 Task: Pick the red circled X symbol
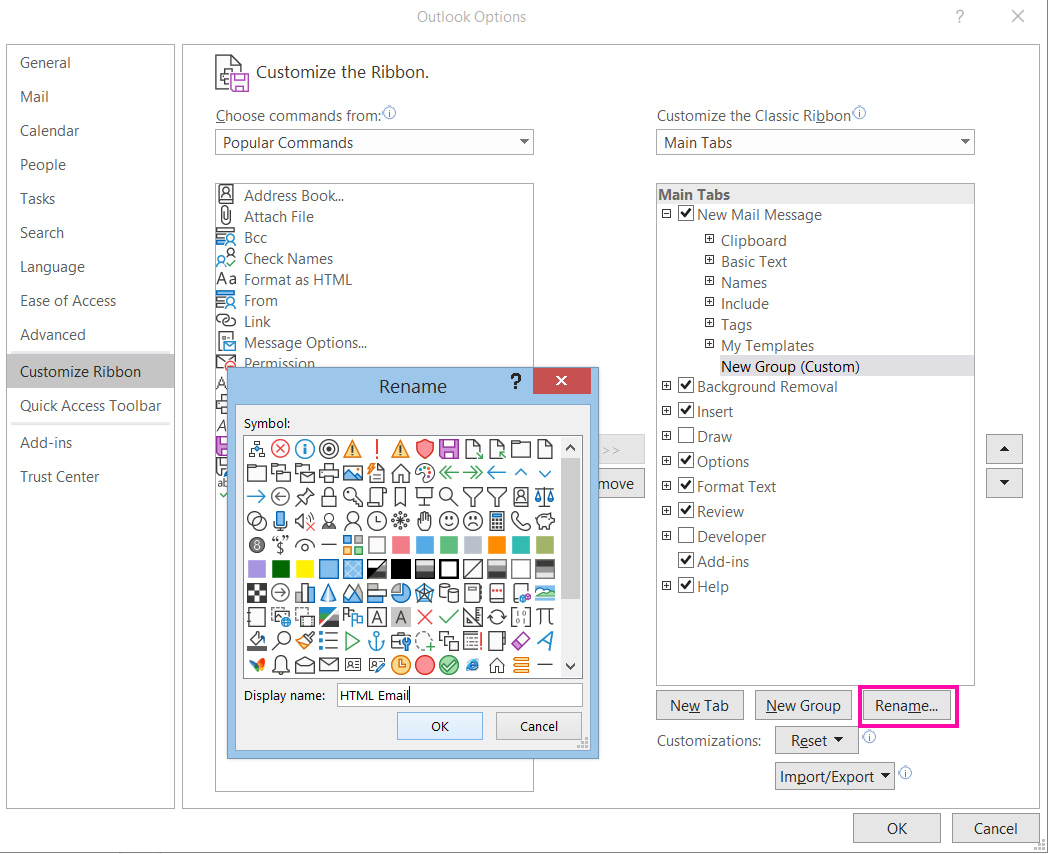[x=281, y=448]
